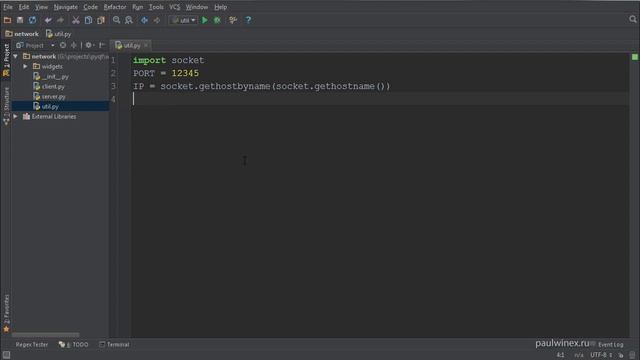Open the Edit menu
Viewport: 640px width, 360px height.
click(x=24, y=7)
